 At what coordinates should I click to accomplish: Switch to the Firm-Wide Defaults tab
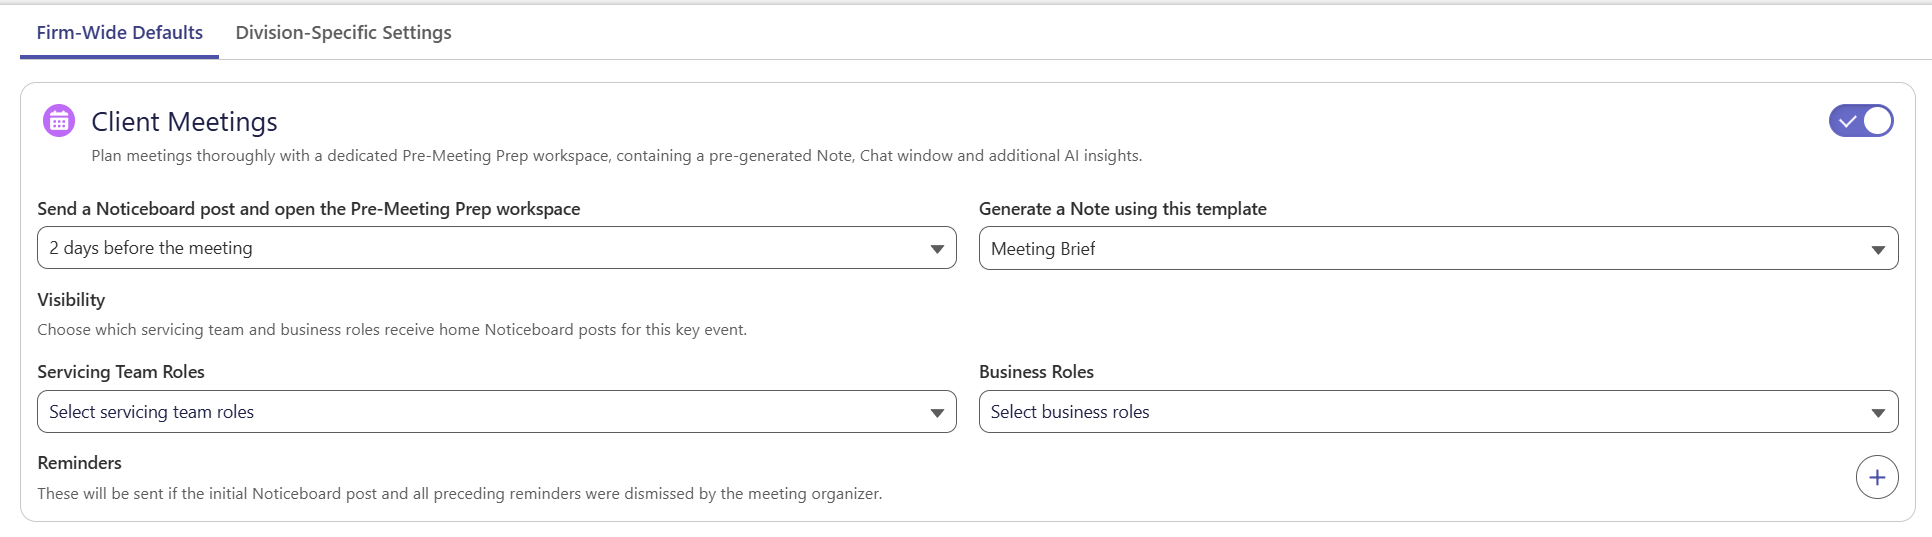coord(120,33)
